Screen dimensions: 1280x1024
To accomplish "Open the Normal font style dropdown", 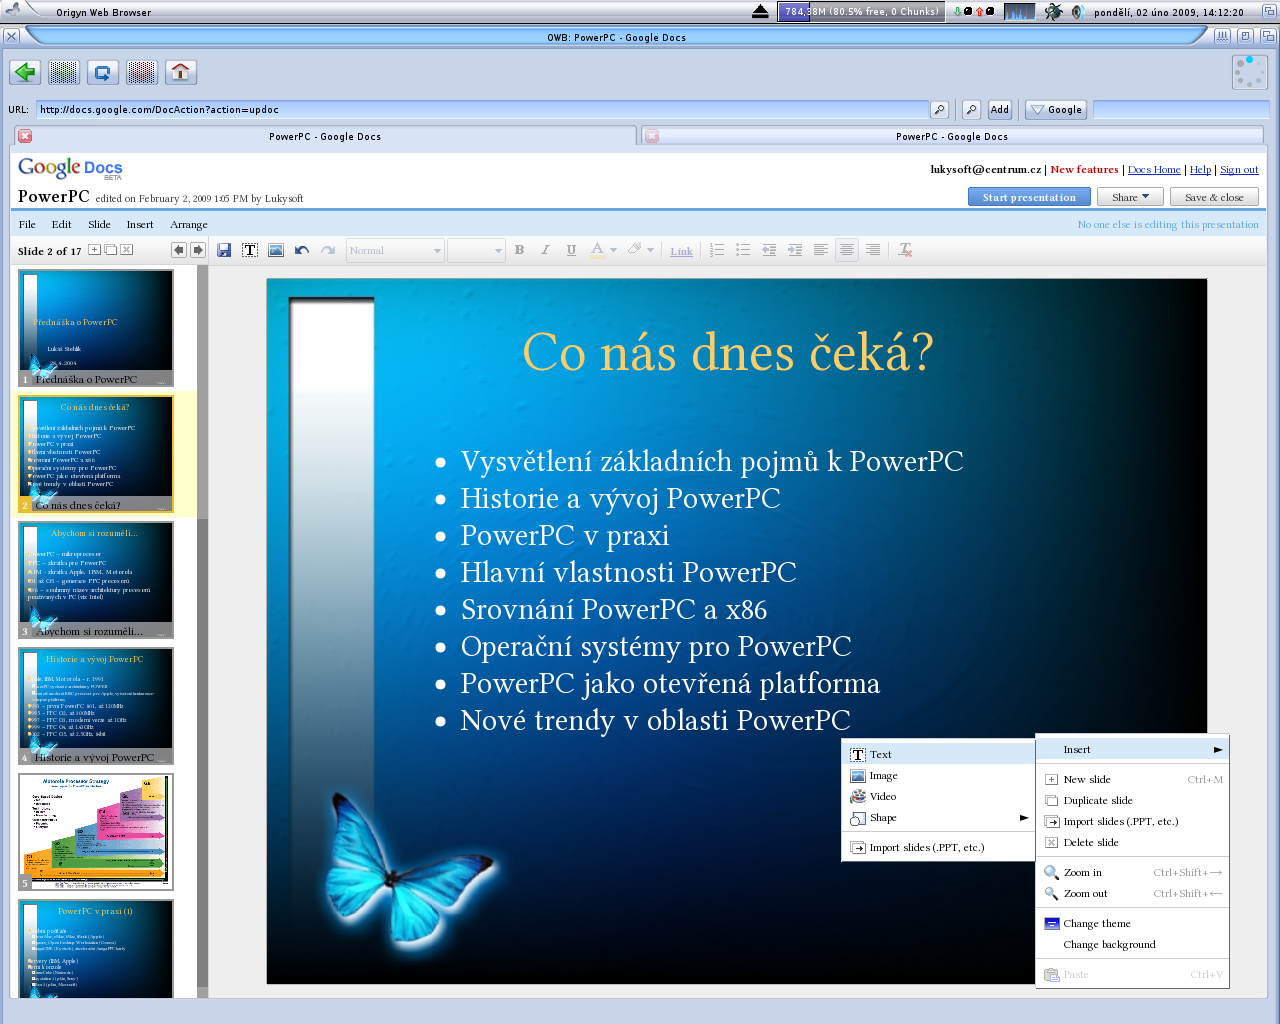I will point(395,251).
